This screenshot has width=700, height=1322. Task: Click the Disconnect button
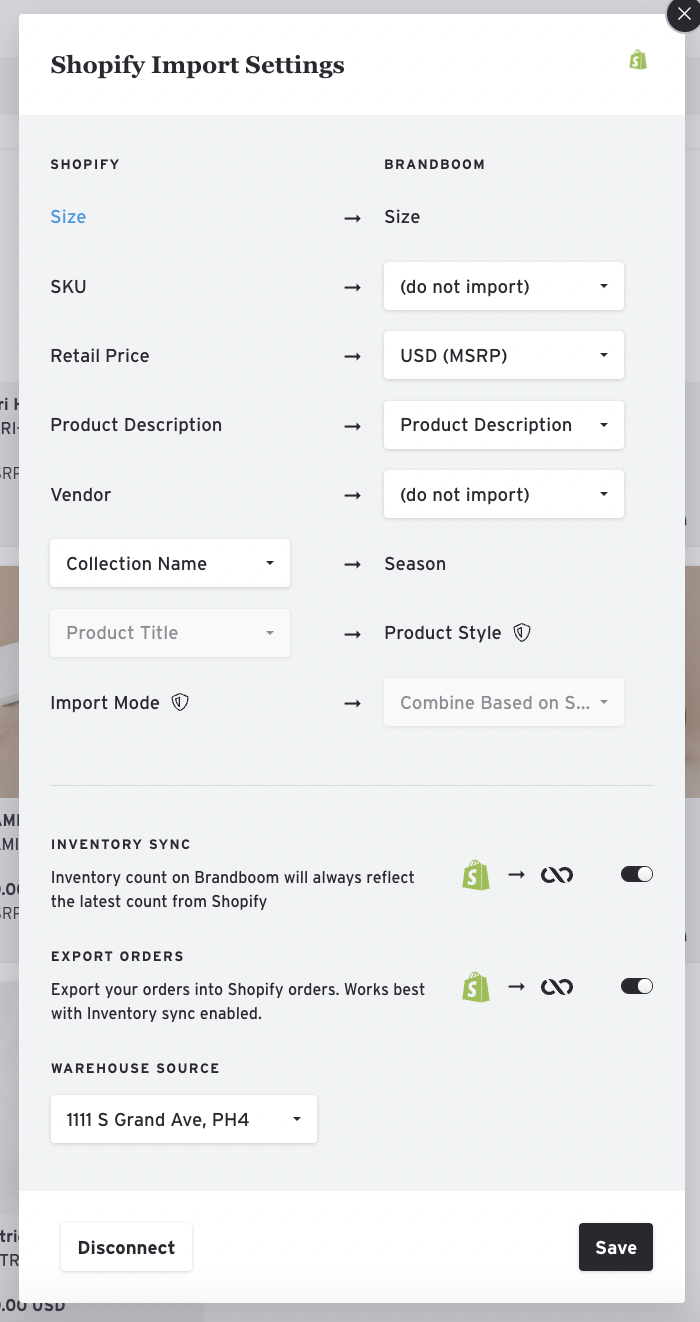[x=126, y=1247]
